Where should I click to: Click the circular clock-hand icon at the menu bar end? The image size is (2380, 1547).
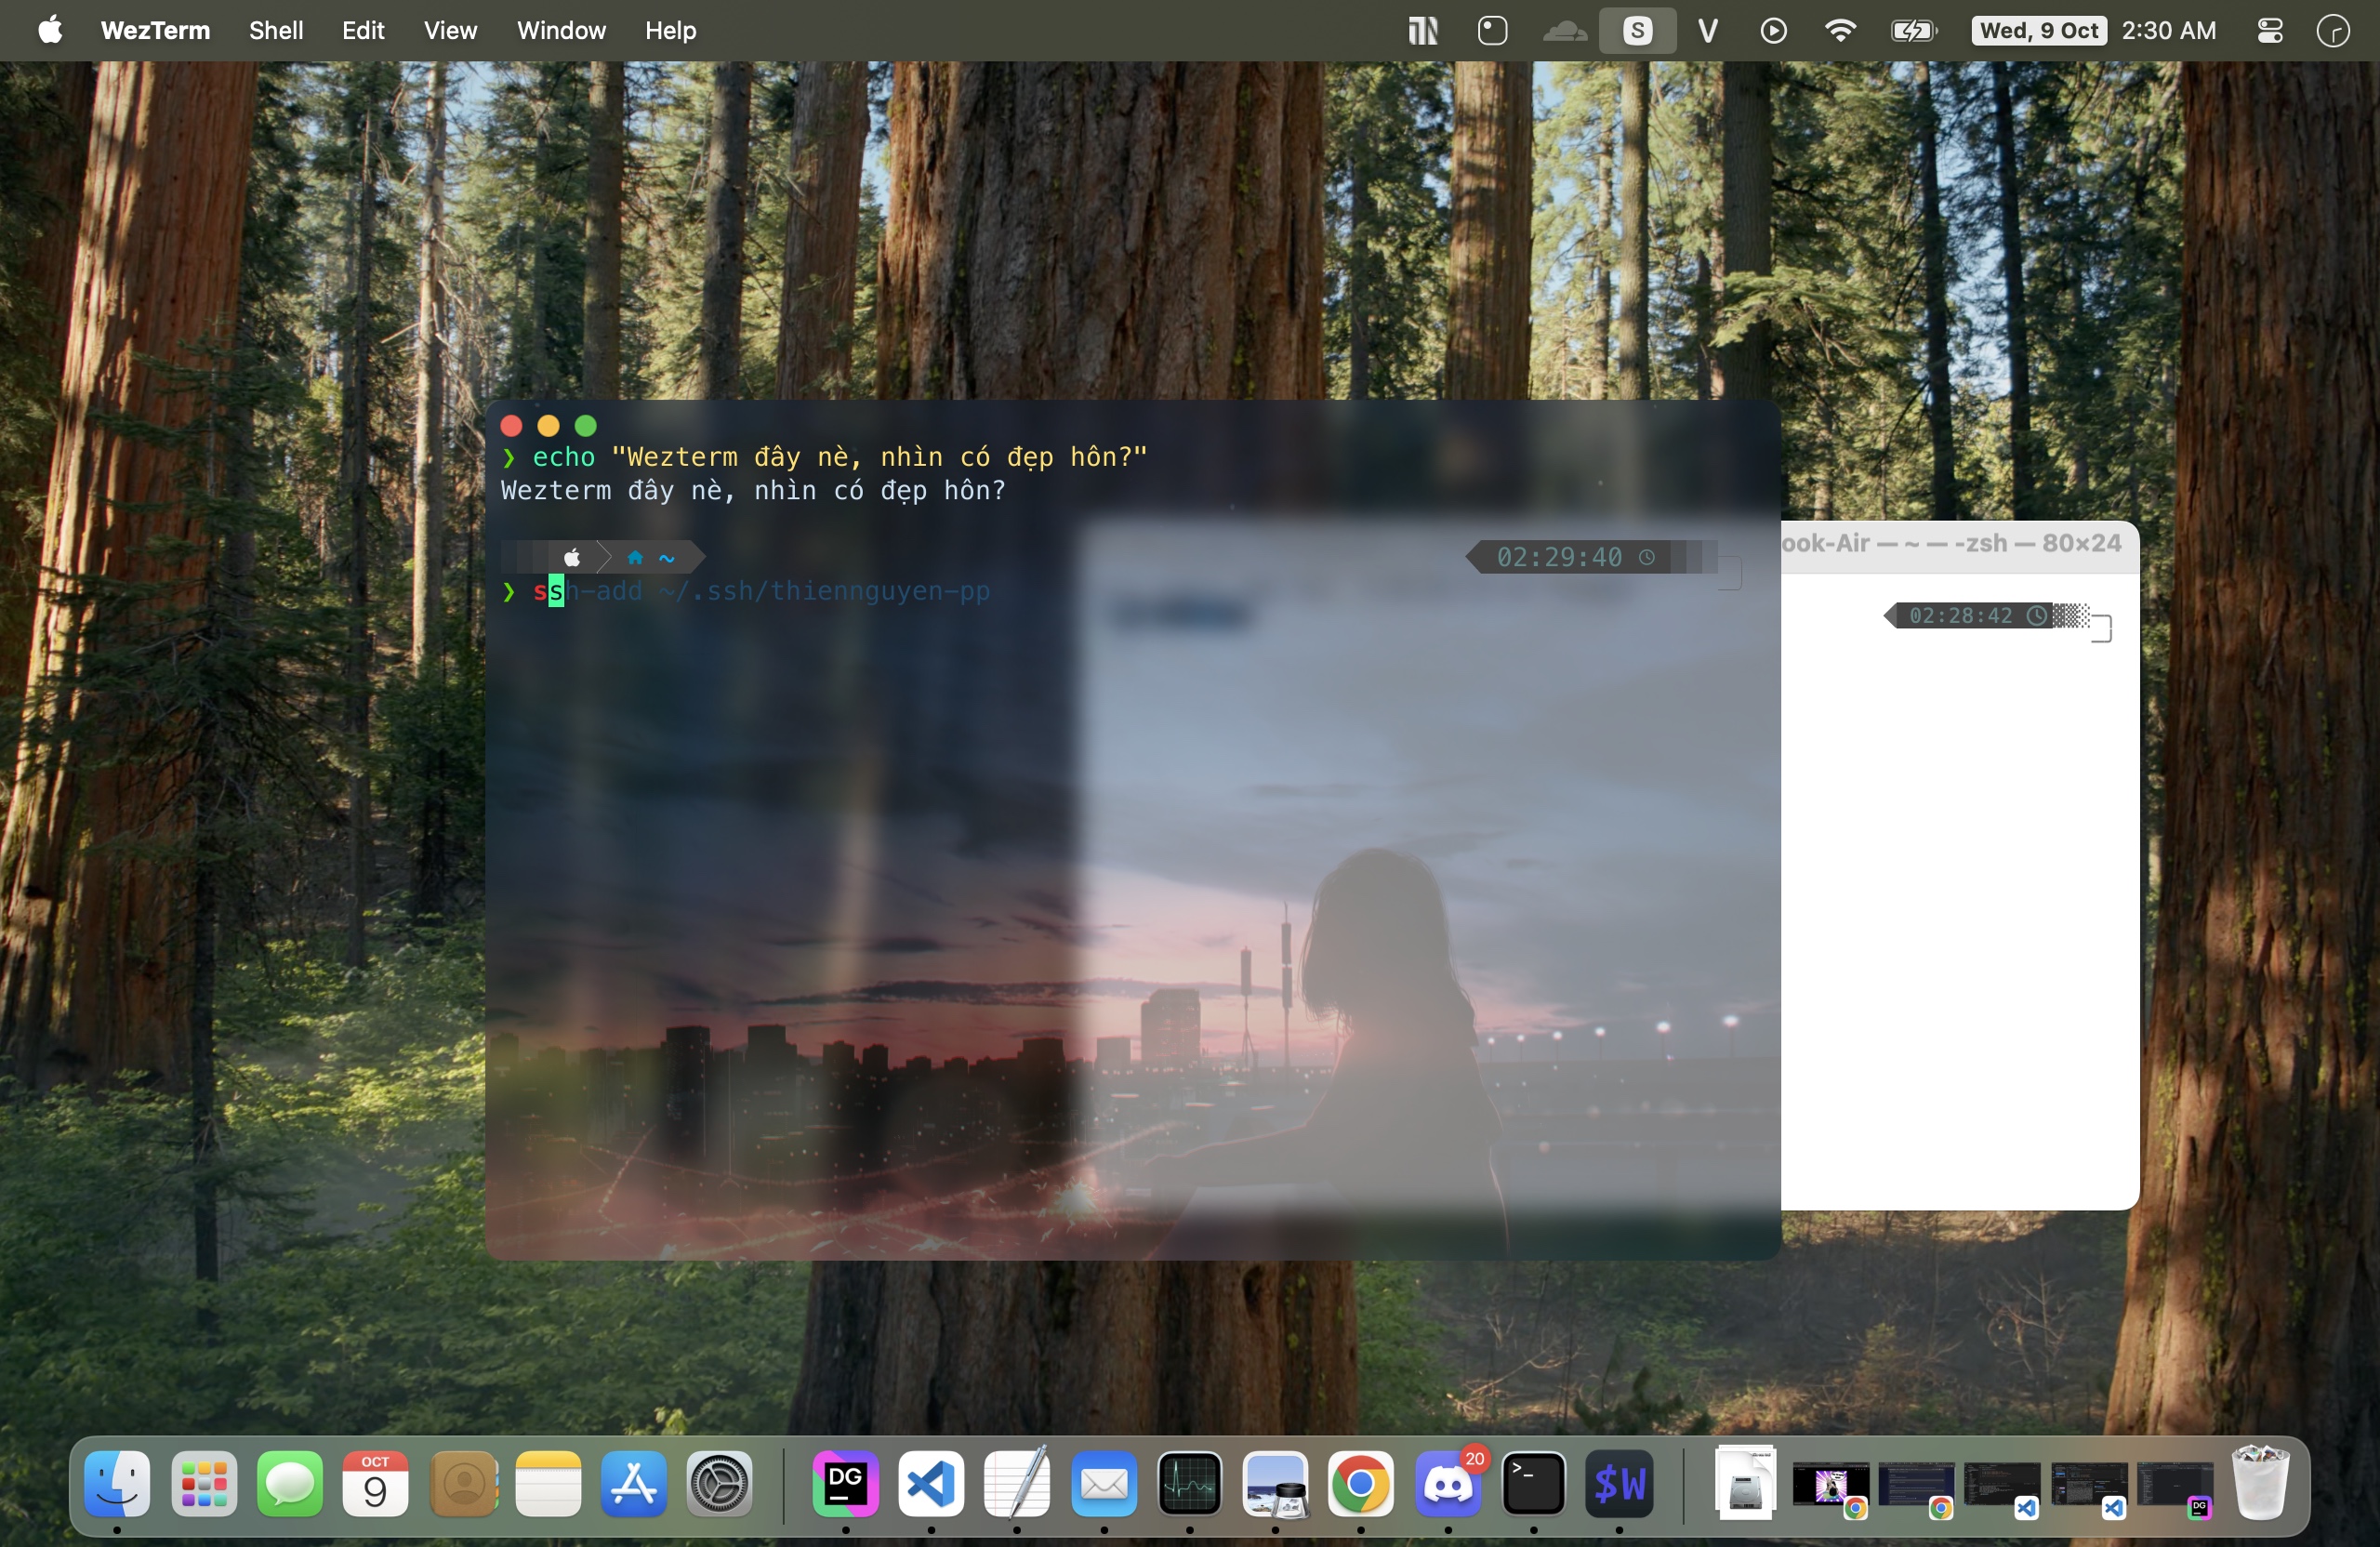(2334, 30)
